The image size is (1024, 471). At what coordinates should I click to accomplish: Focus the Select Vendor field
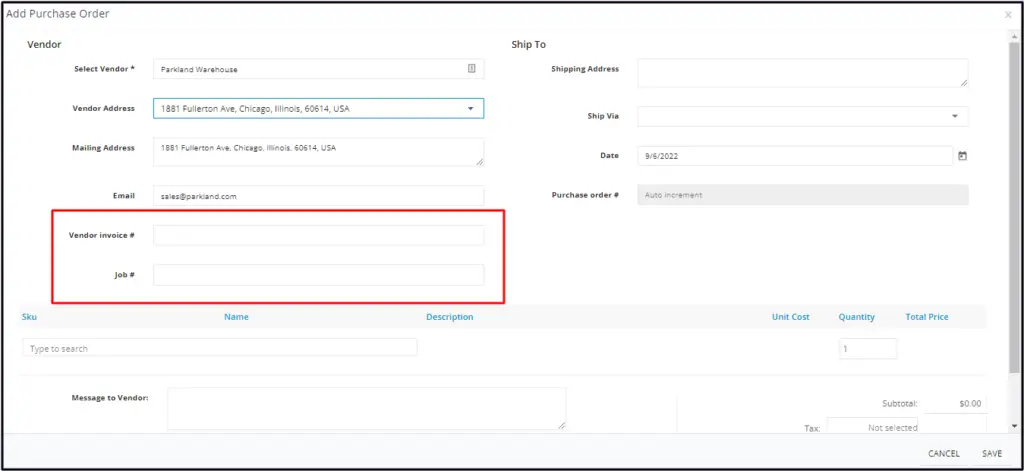point(319,69)
